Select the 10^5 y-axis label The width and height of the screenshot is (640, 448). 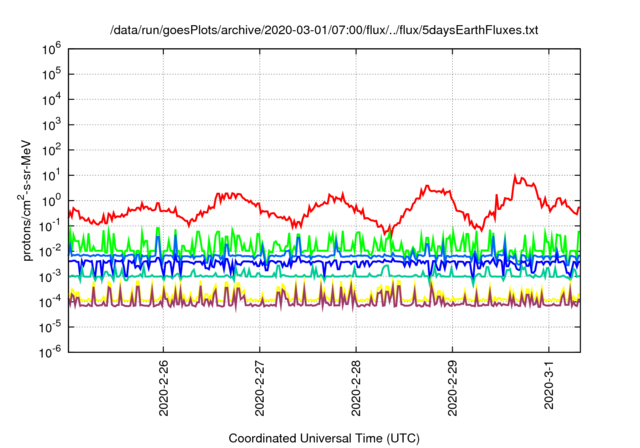point(51,75)
